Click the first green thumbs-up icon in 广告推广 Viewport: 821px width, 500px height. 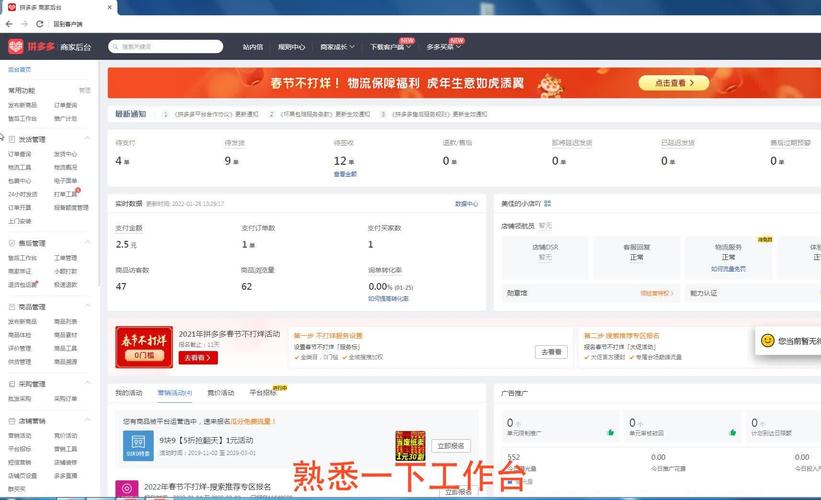(611, 432)
